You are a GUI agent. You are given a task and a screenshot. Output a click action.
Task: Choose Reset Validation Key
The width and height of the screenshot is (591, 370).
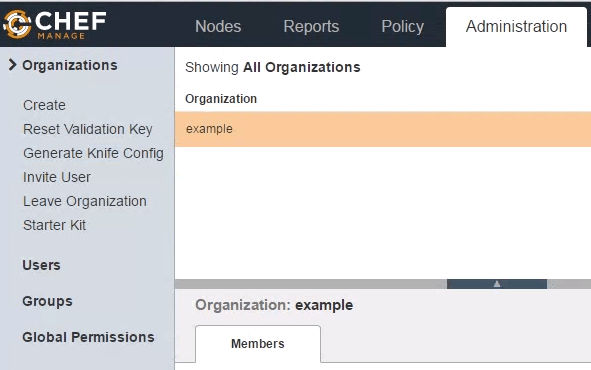87,129
